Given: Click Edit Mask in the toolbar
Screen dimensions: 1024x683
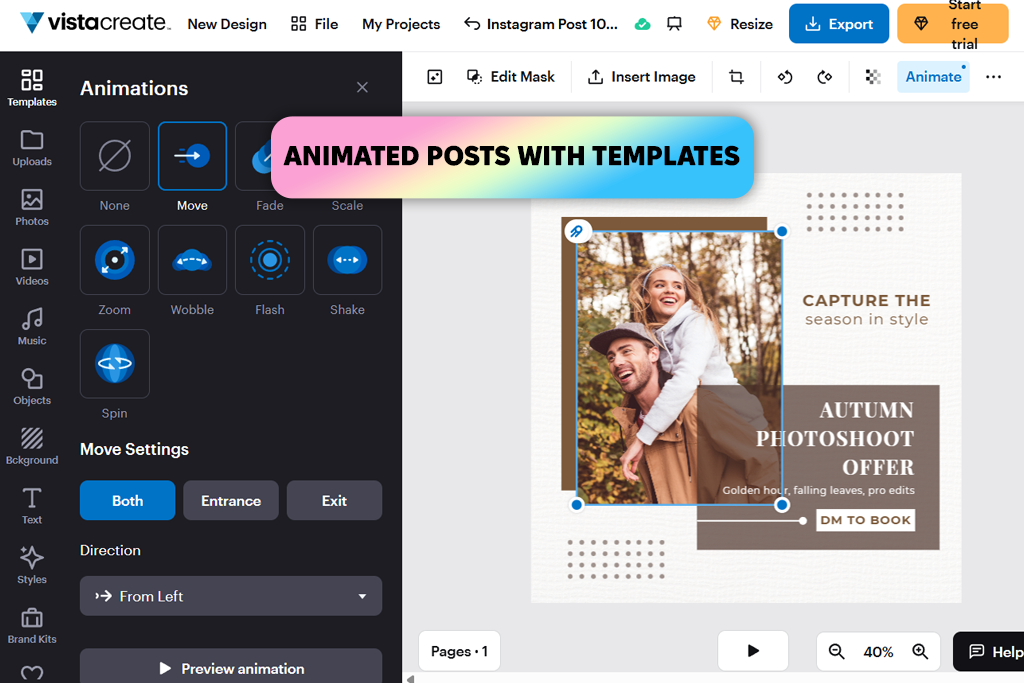Looking at the screenshot, I should (x=511, y=77).
